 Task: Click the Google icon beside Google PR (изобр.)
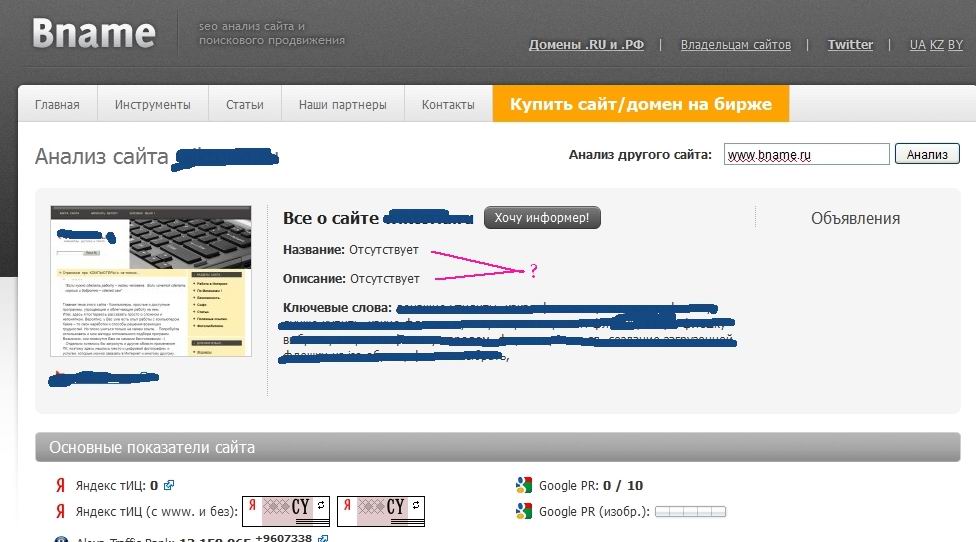(x=523, y=512)
